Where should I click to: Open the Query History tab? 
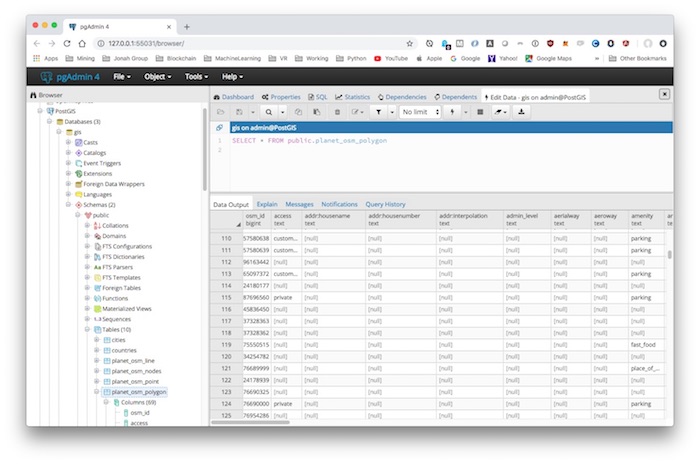tap(385, 204)
